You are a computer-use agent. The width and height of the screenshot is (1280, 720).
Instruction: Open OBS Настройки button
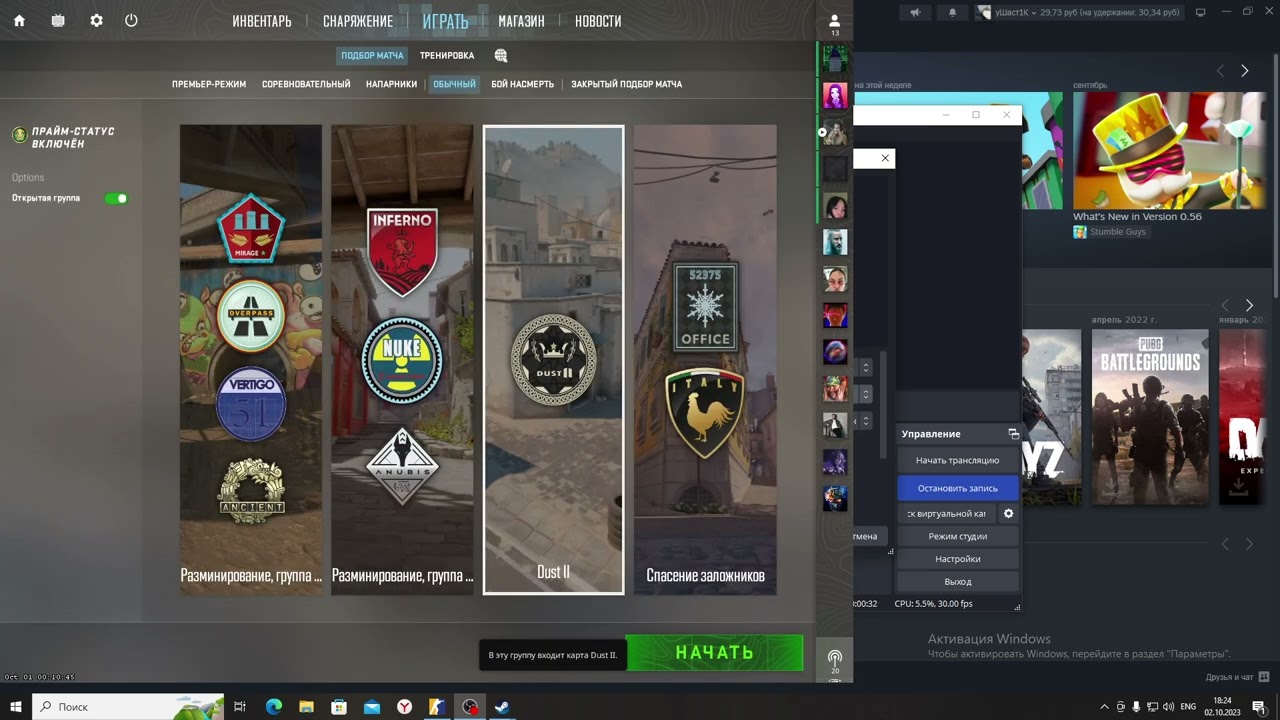tap(958, 559)
